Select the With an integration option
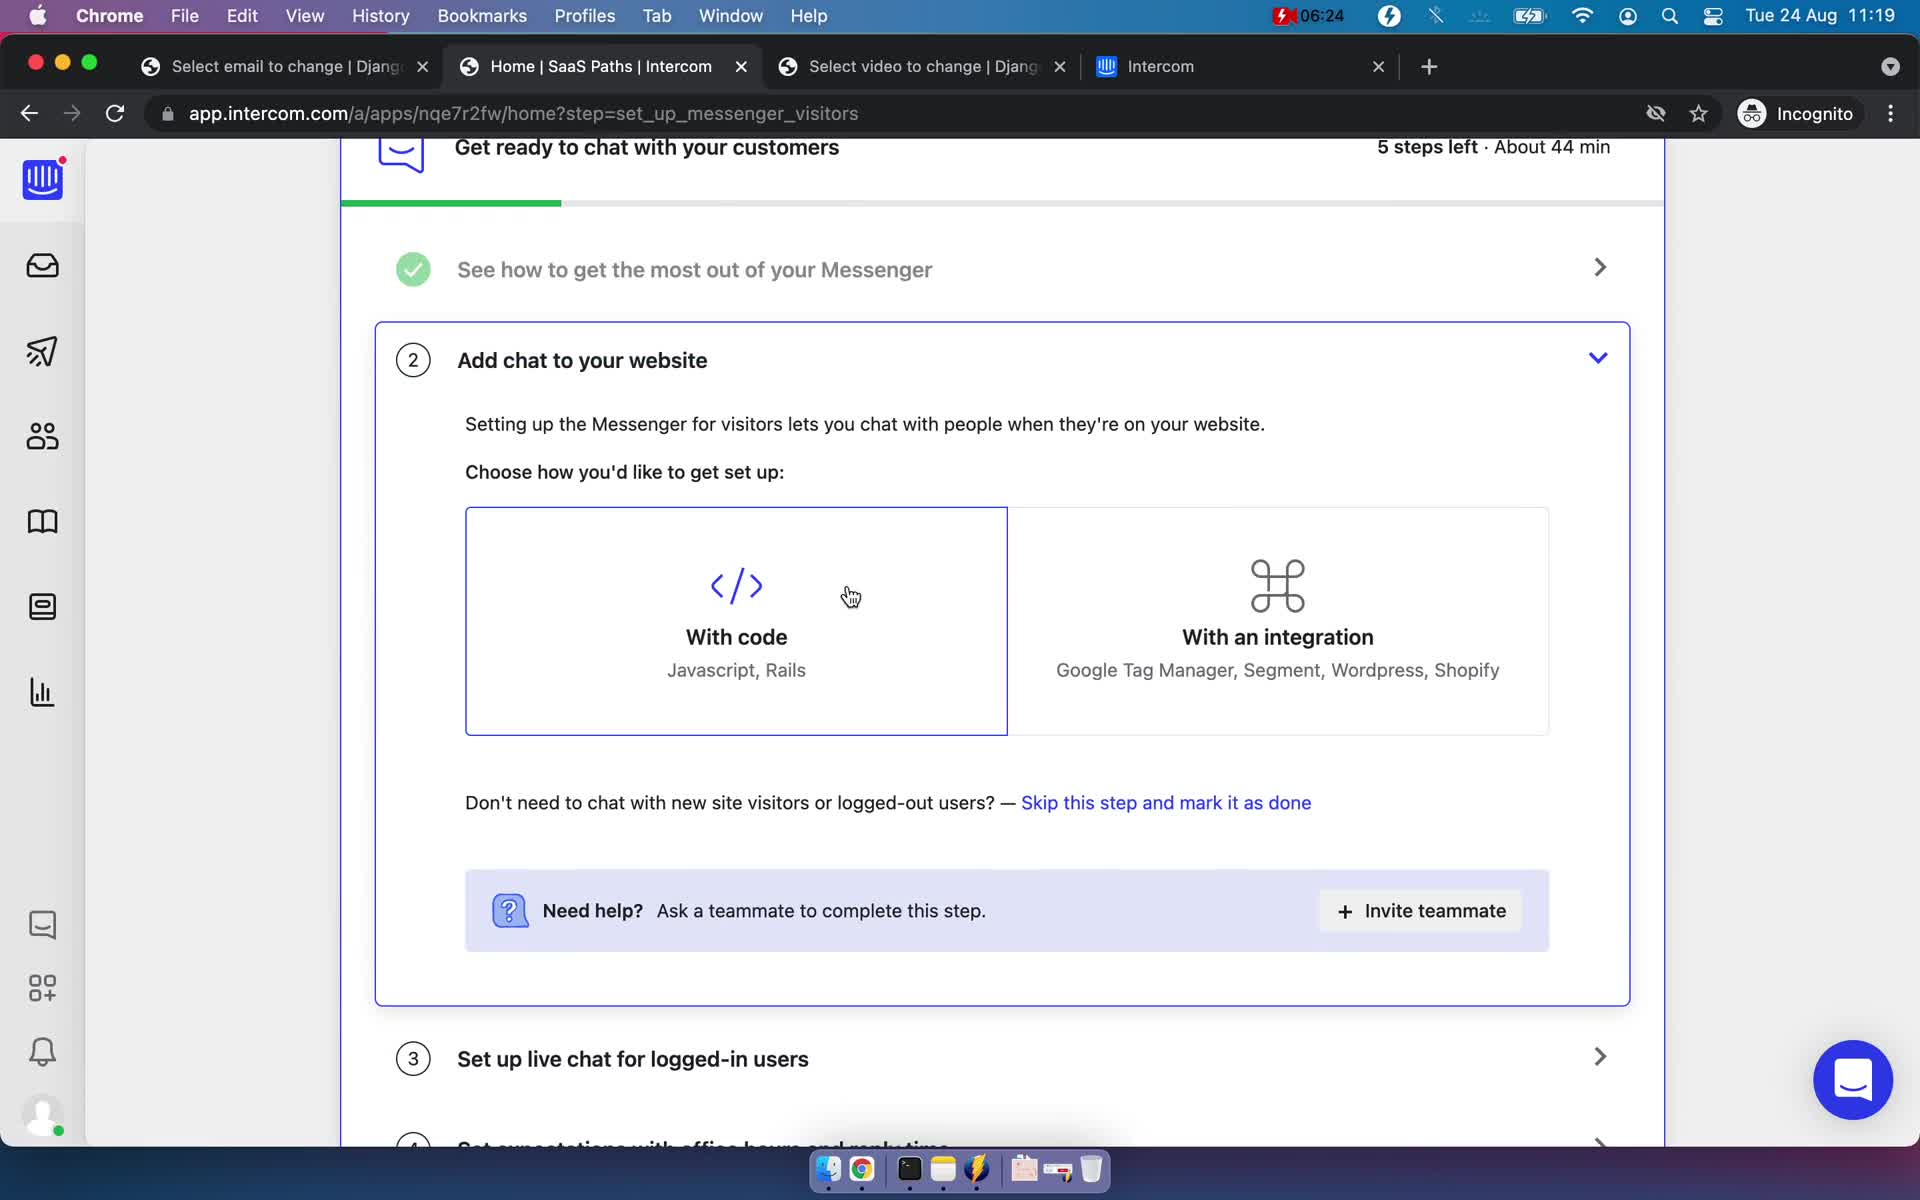Image resolution: width=1920 pixels, height=1200 pixels. (x=1277, y=619)
